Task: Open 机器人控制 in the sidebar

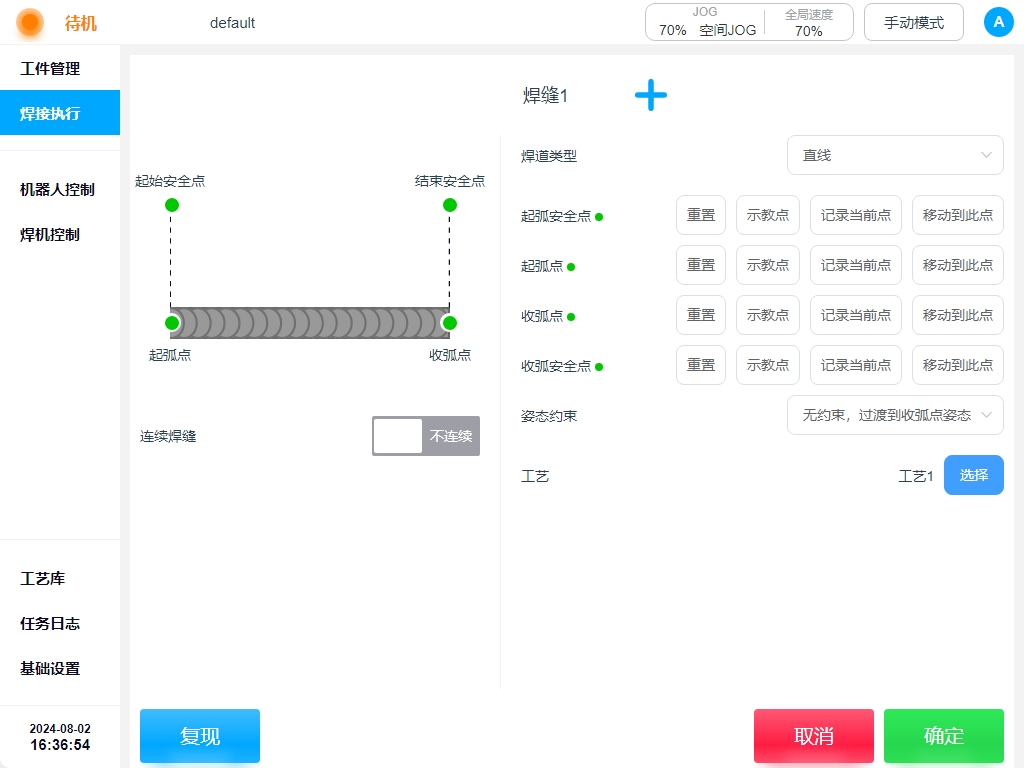Action: (57, 190)
